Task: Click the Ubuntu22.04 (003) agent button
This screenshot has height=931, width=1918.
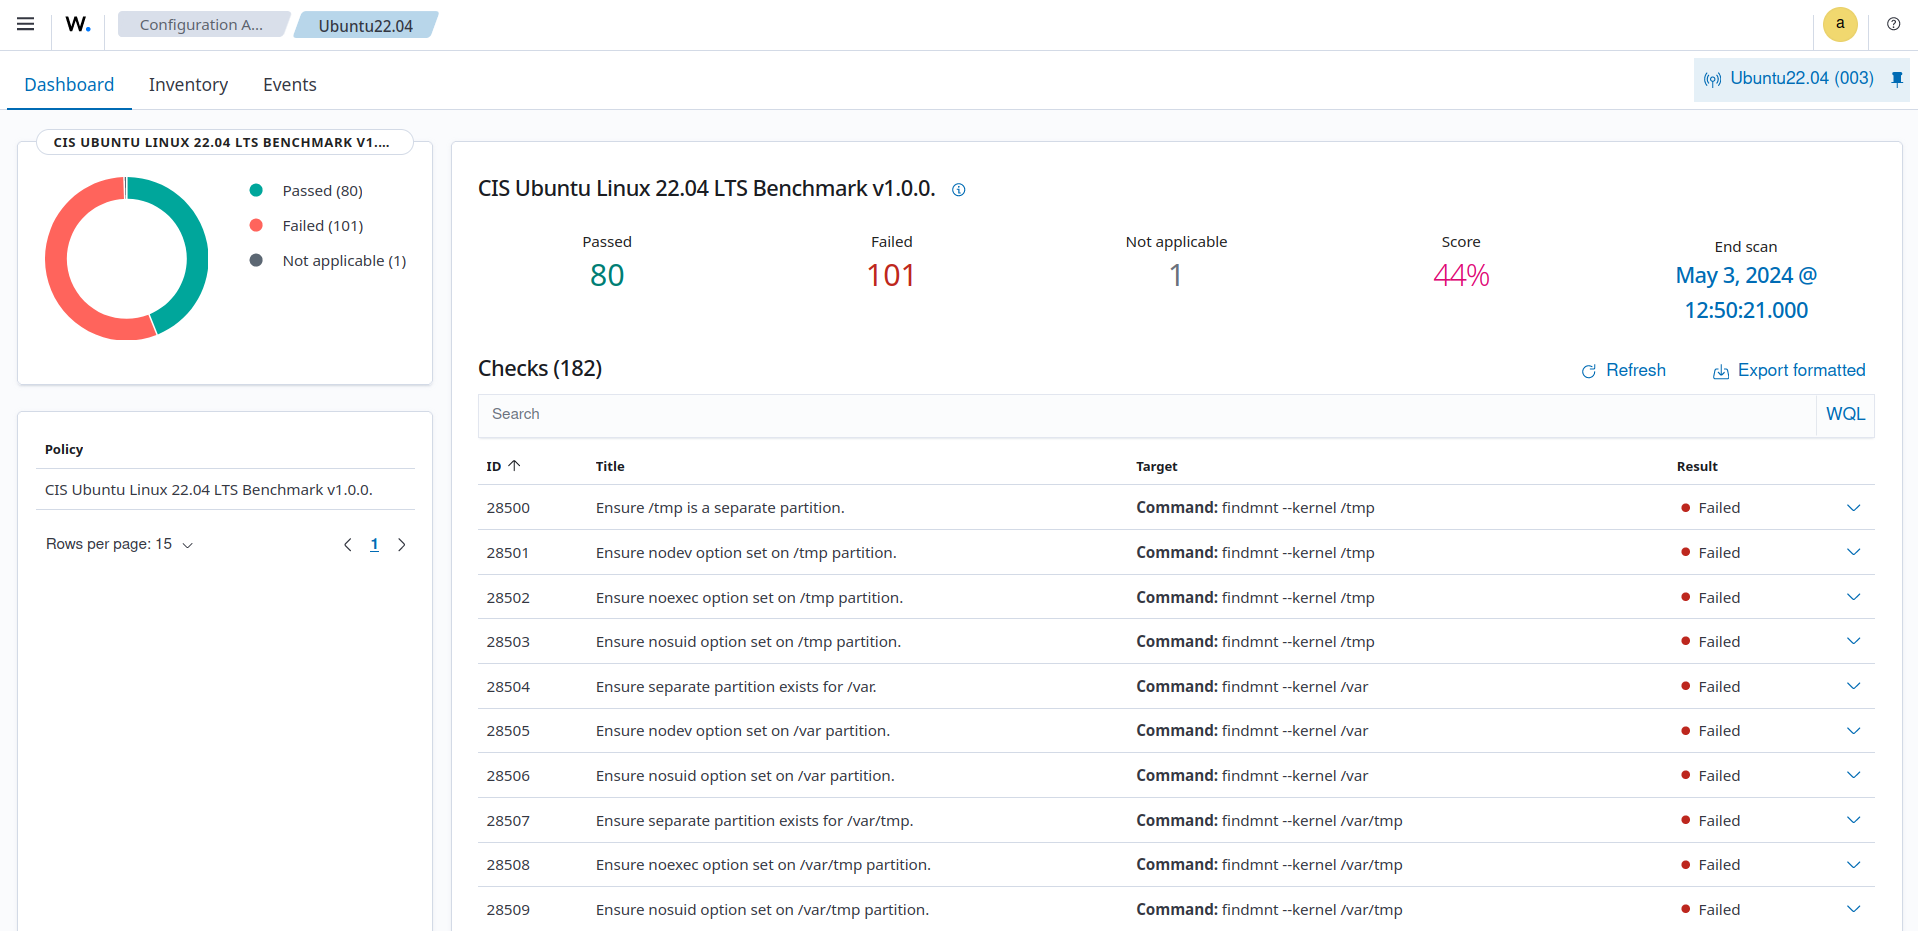Action: click(x=1803, y=78)
